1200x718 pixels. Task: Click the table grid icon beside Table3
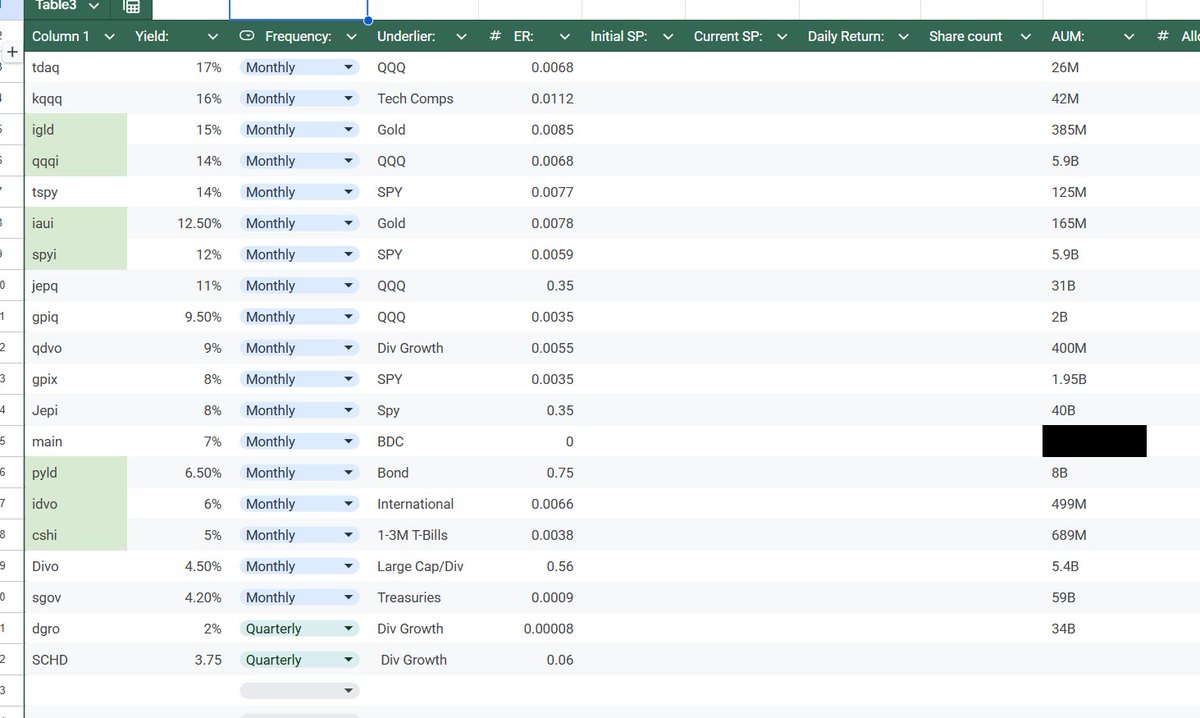(132, 6)
